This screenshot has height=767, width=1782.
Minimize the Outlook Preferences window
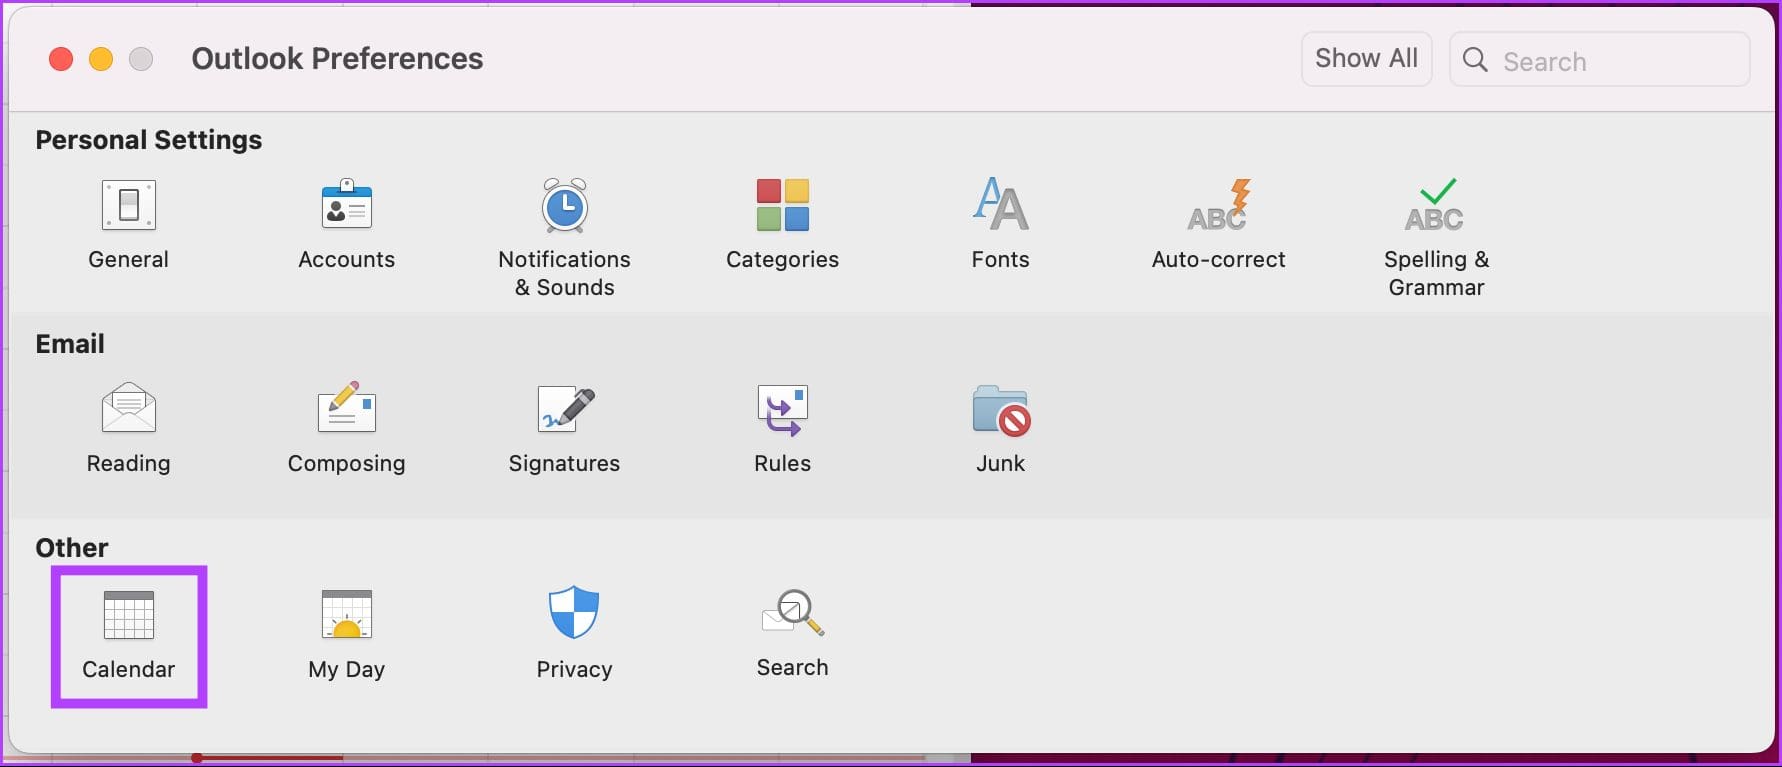tap(101, 59)
